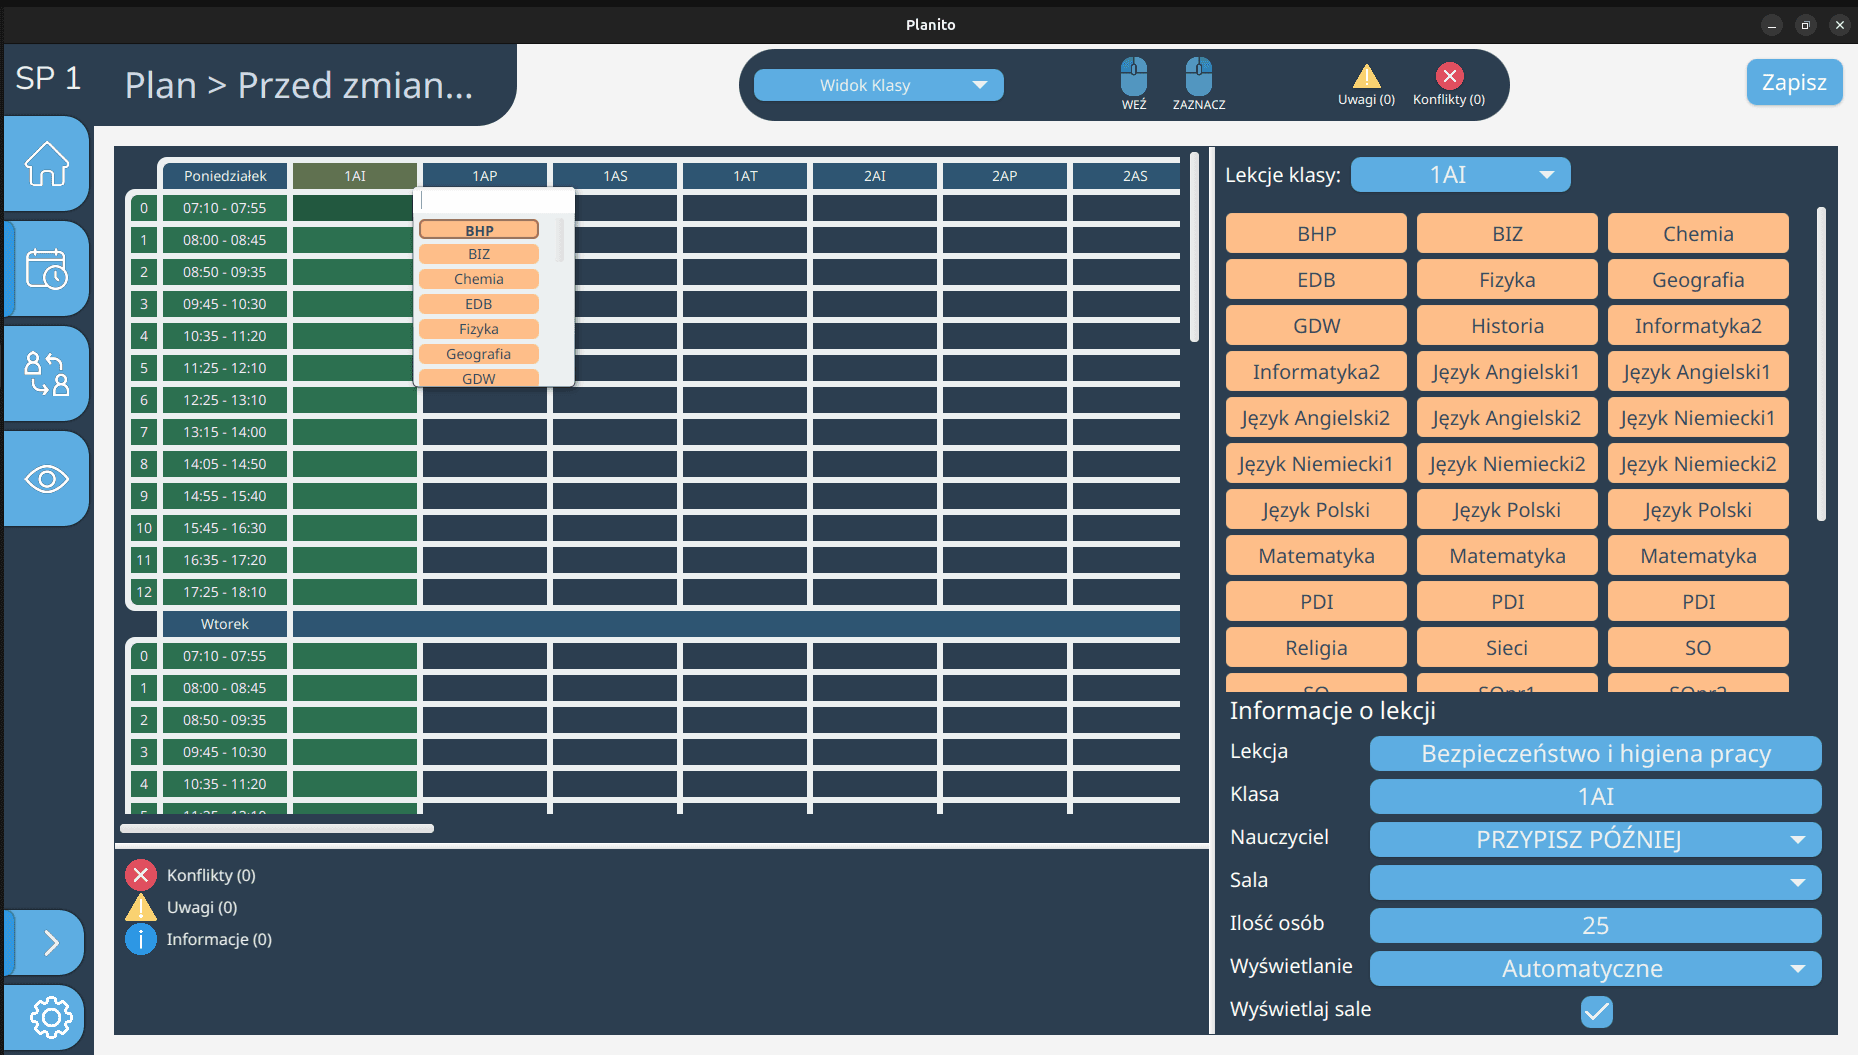Viewport: 1858px width, 1055px height.
Task: Choose Chemia in the popup lesson list
Action: [x=479, y=279]
